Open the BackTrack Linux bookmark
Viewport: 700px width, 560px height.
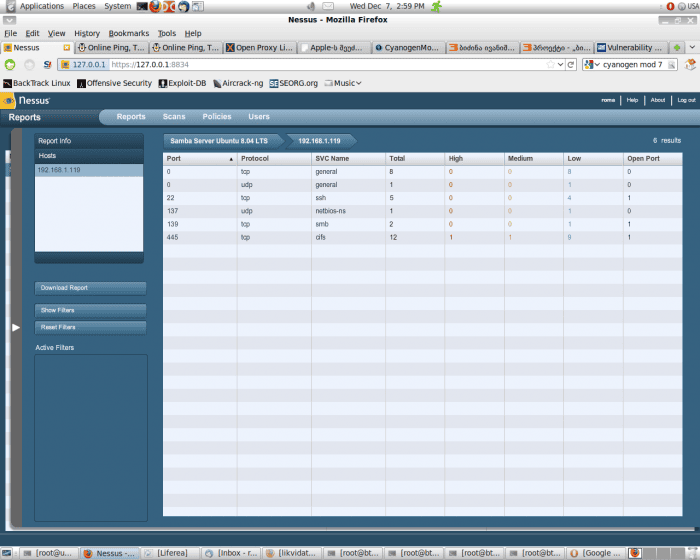(x=37, y=83)
